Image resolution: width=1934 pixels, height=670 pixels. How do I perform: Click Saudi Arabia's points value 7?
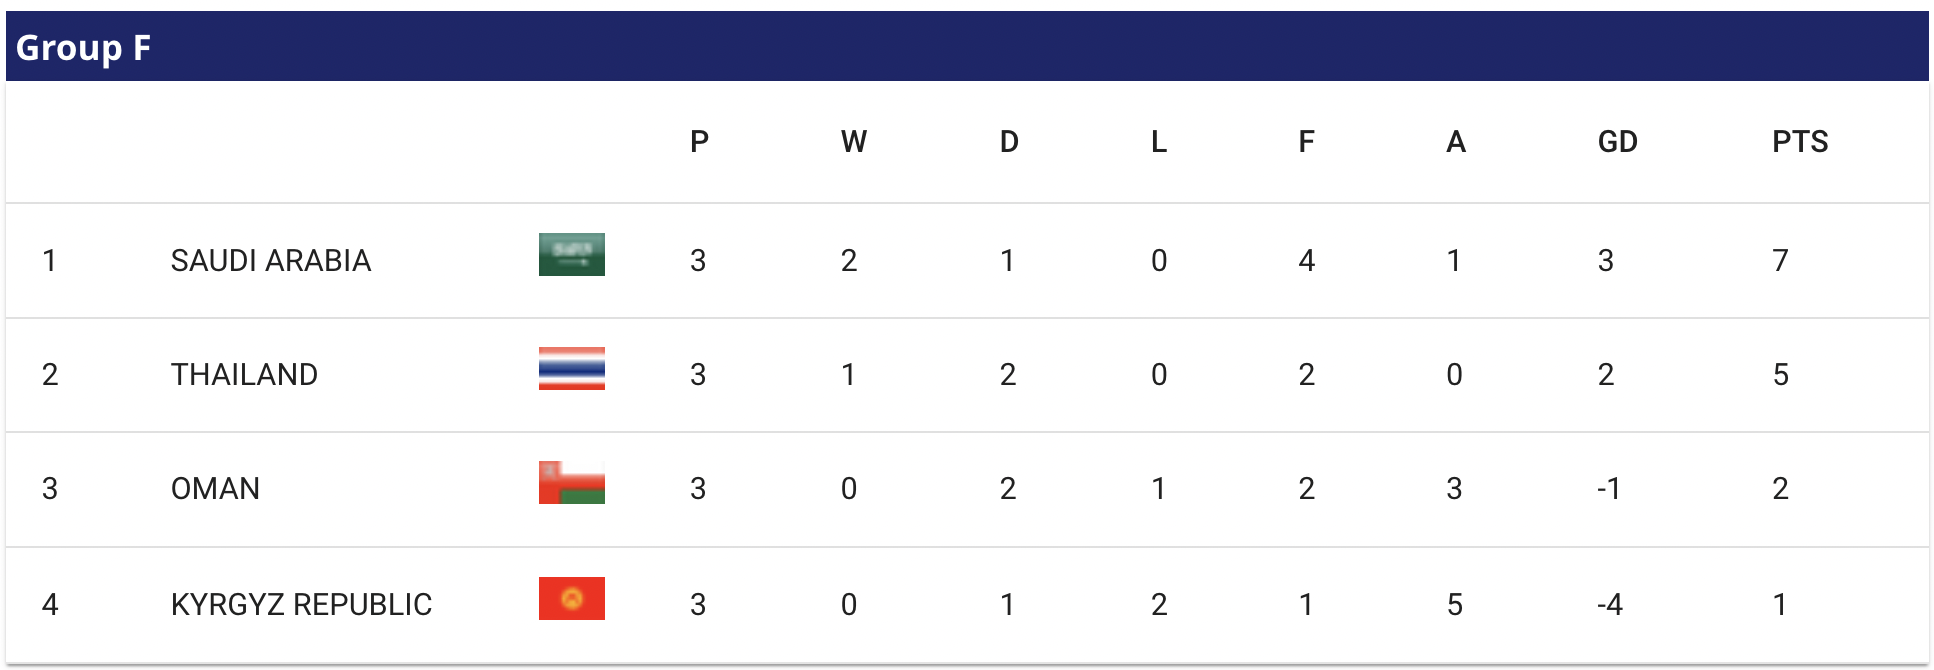tap(1780, 261)
